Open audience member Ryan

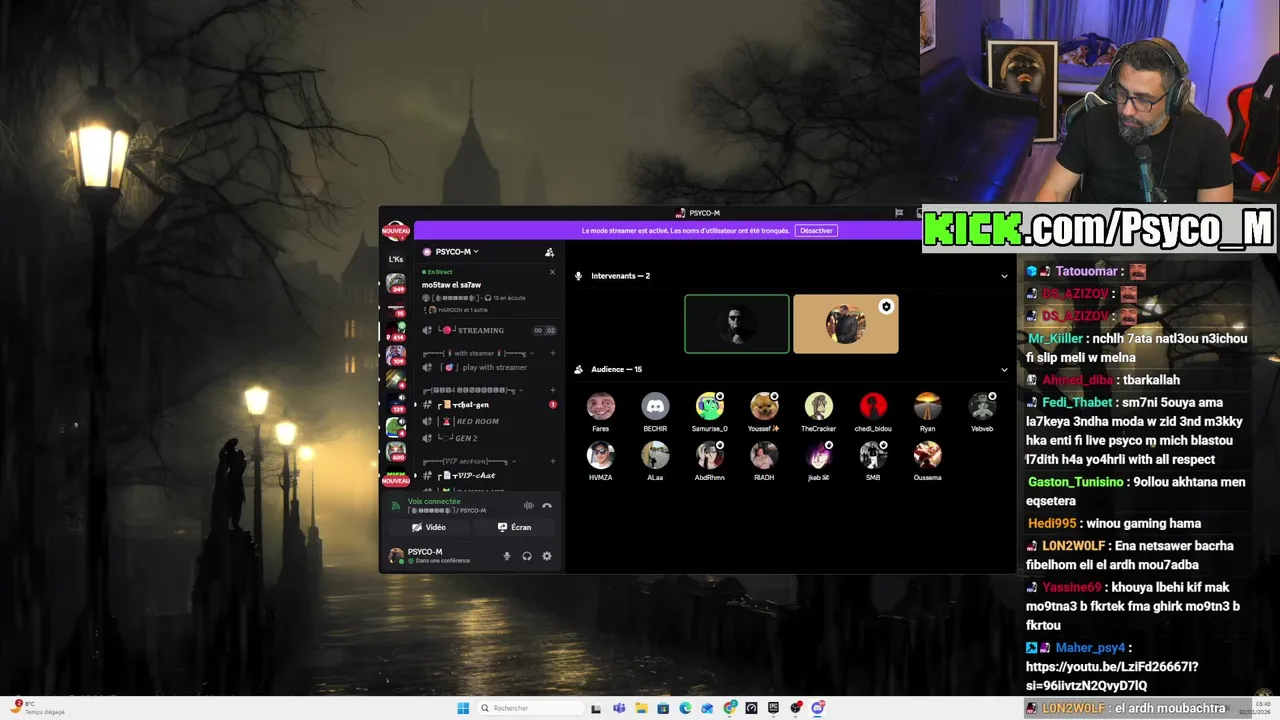click(x=927, y=411)
